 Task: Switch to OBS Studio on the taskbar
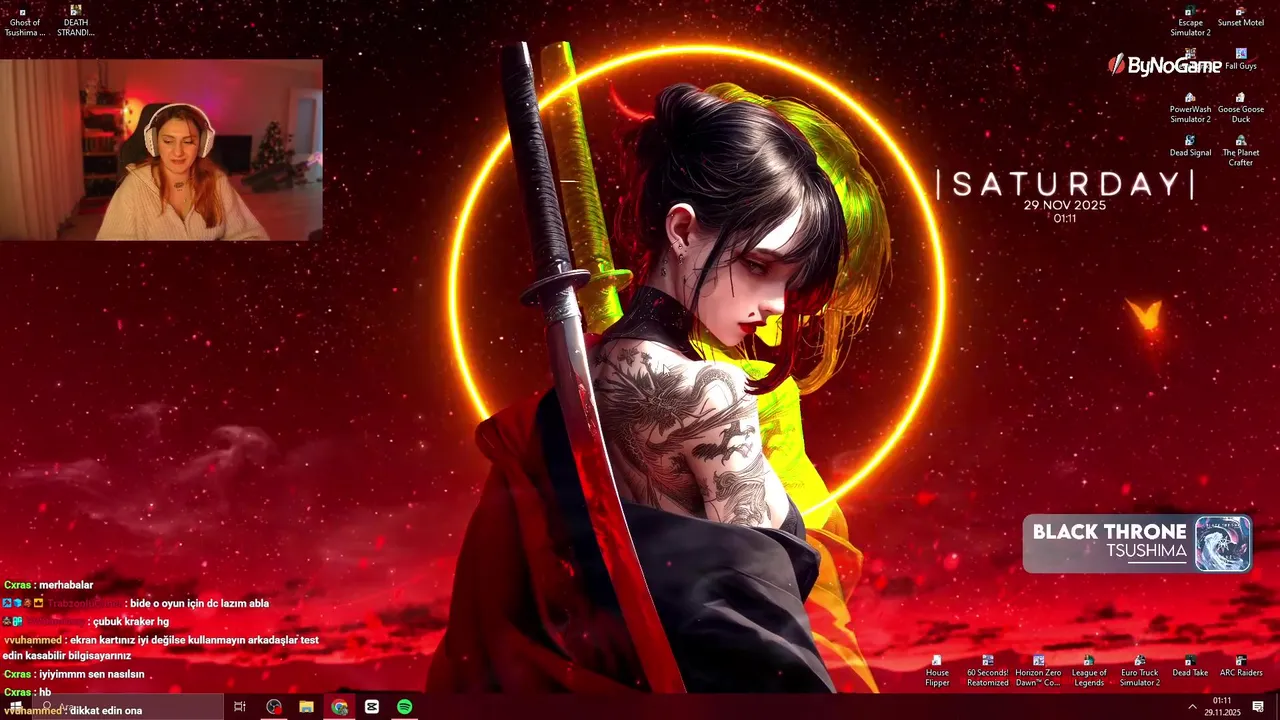point(274,707)
